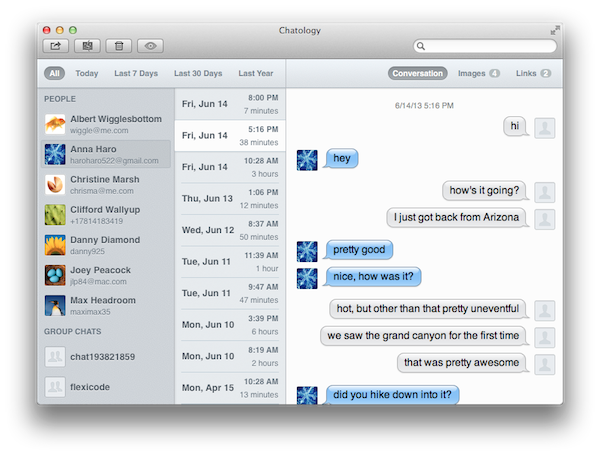Click Danny Diamond's sunflower avatar
600x456 pixels.
pos(56,245)
